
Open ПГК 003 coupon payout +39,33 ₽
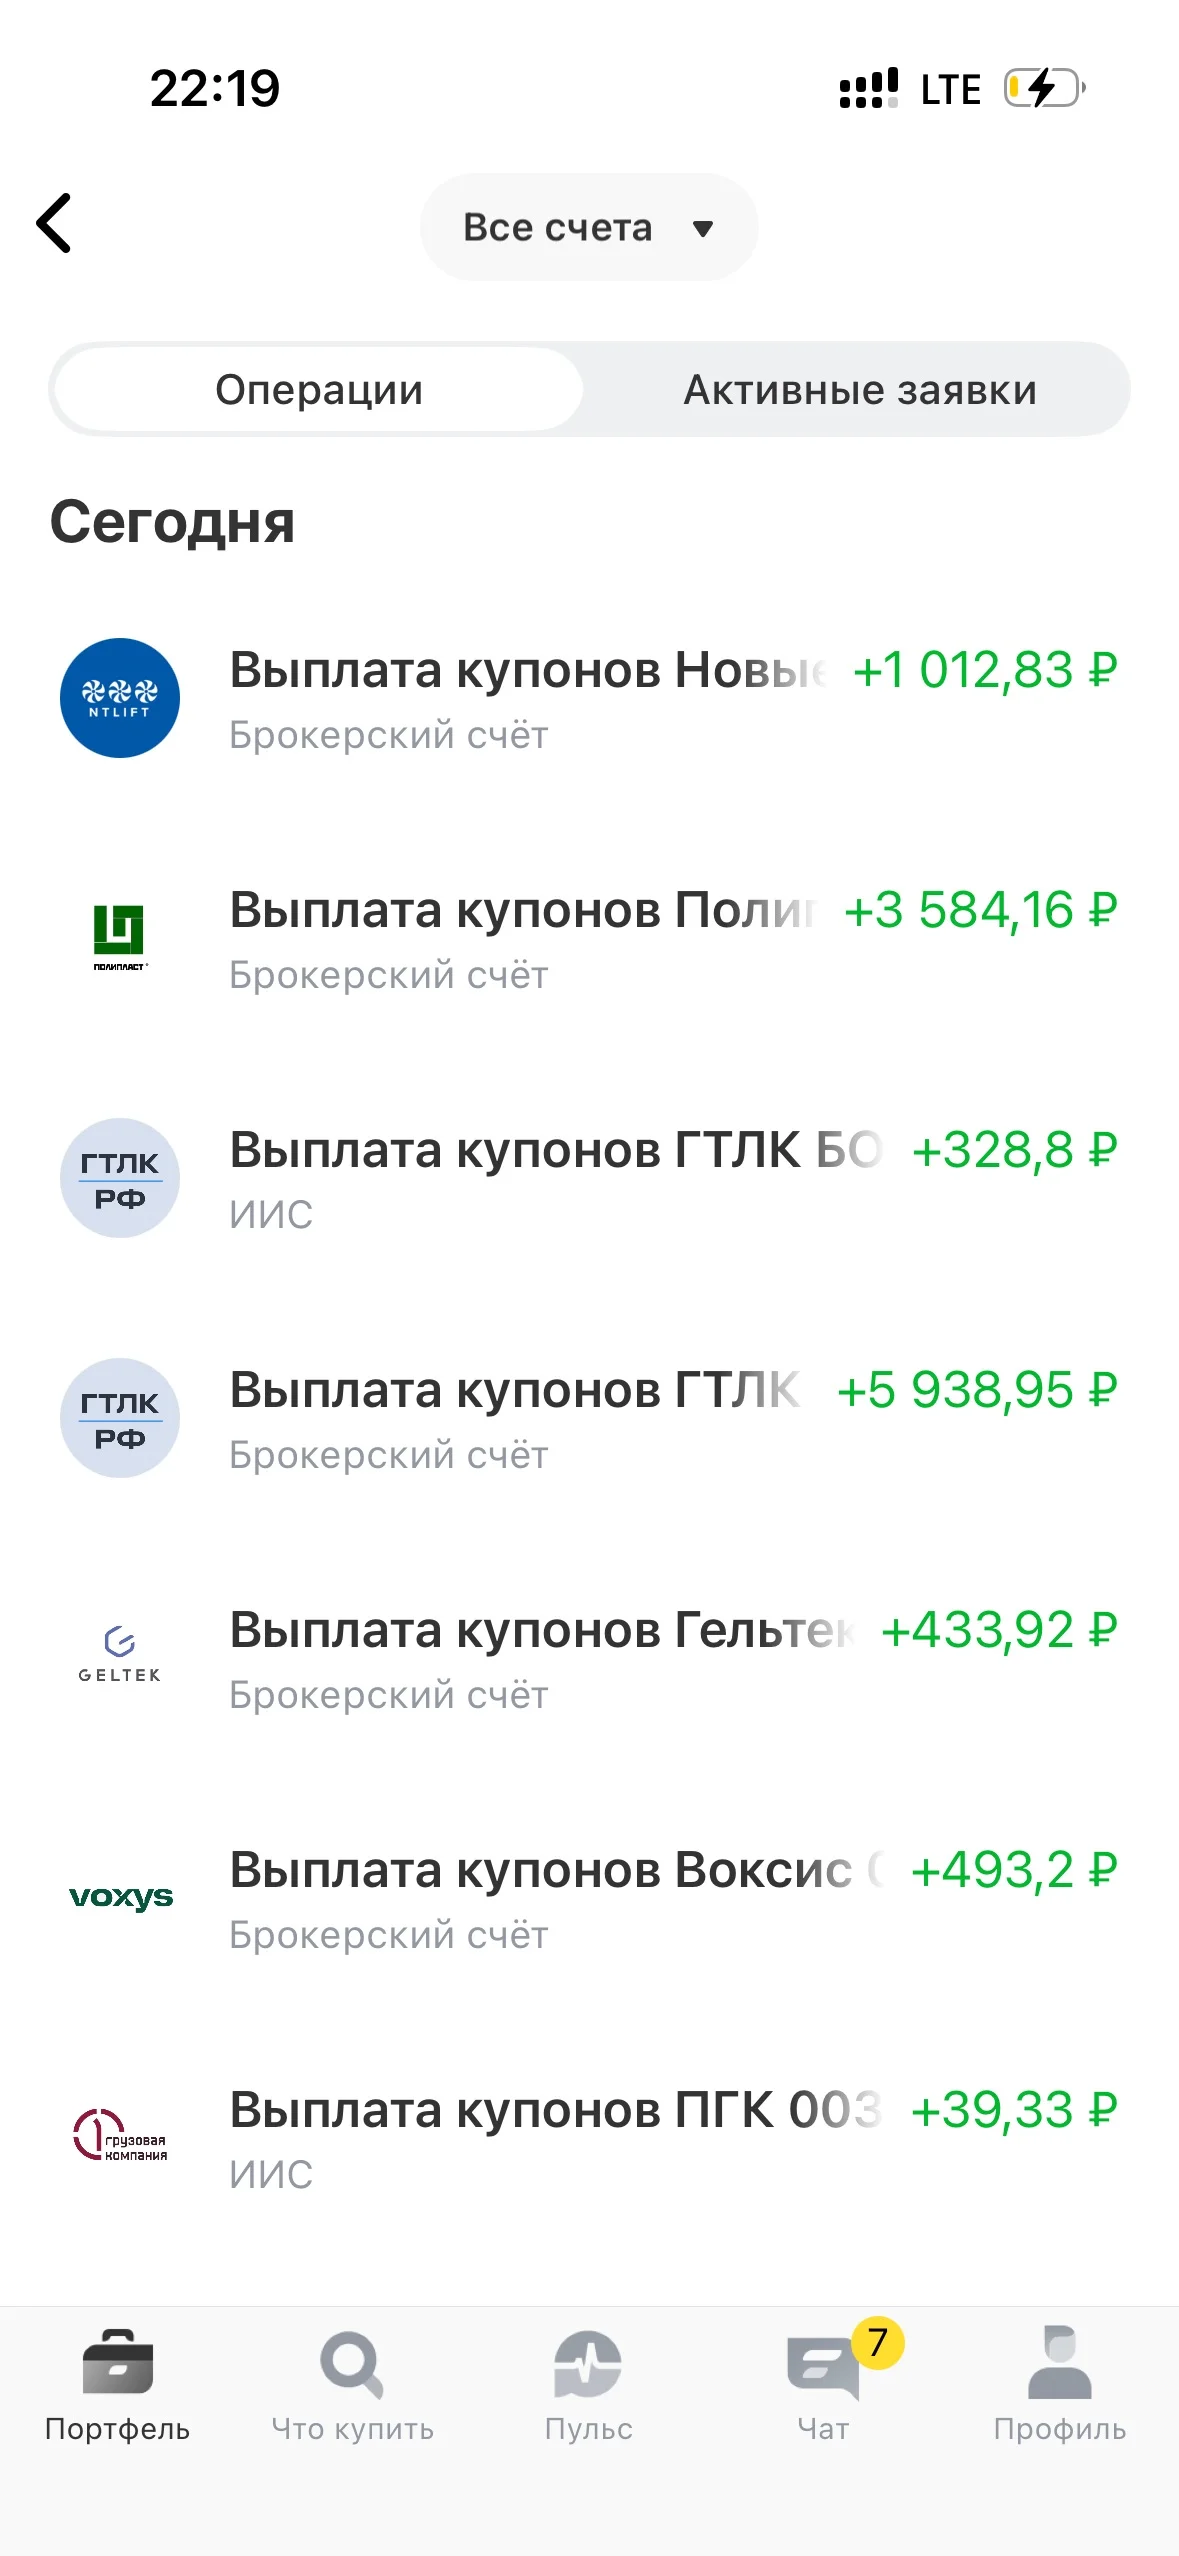coord(589,2138)
